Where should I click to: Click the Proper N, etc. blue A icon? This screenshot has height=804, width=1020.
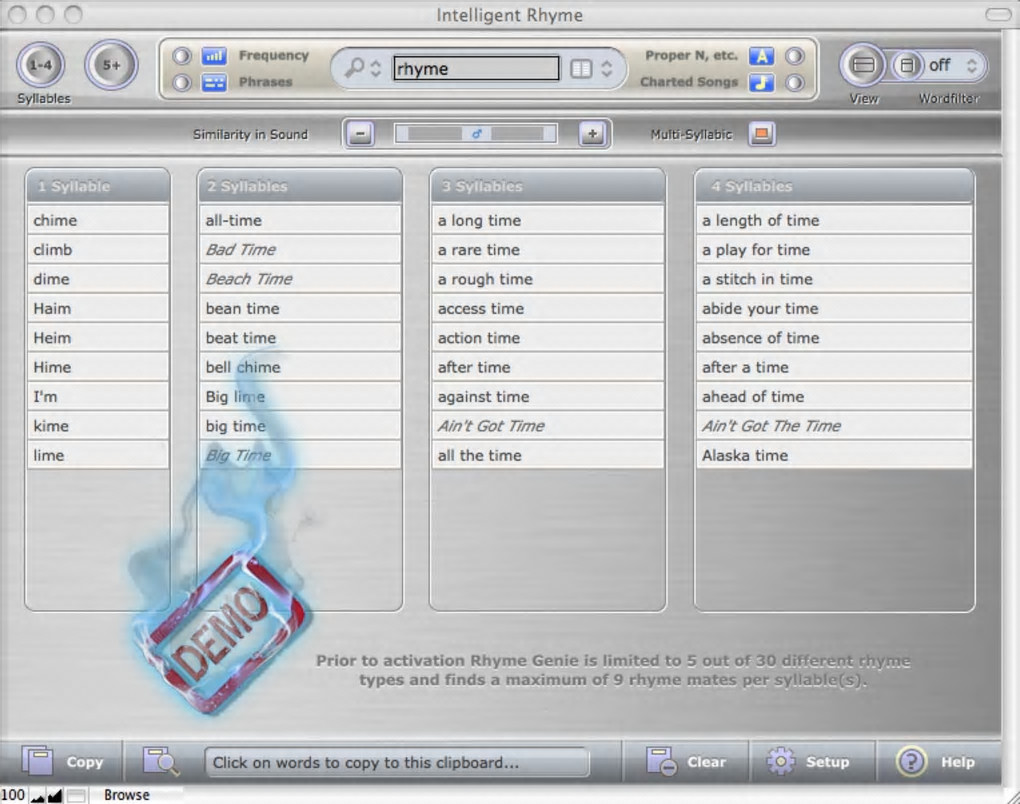click(762, 56)
